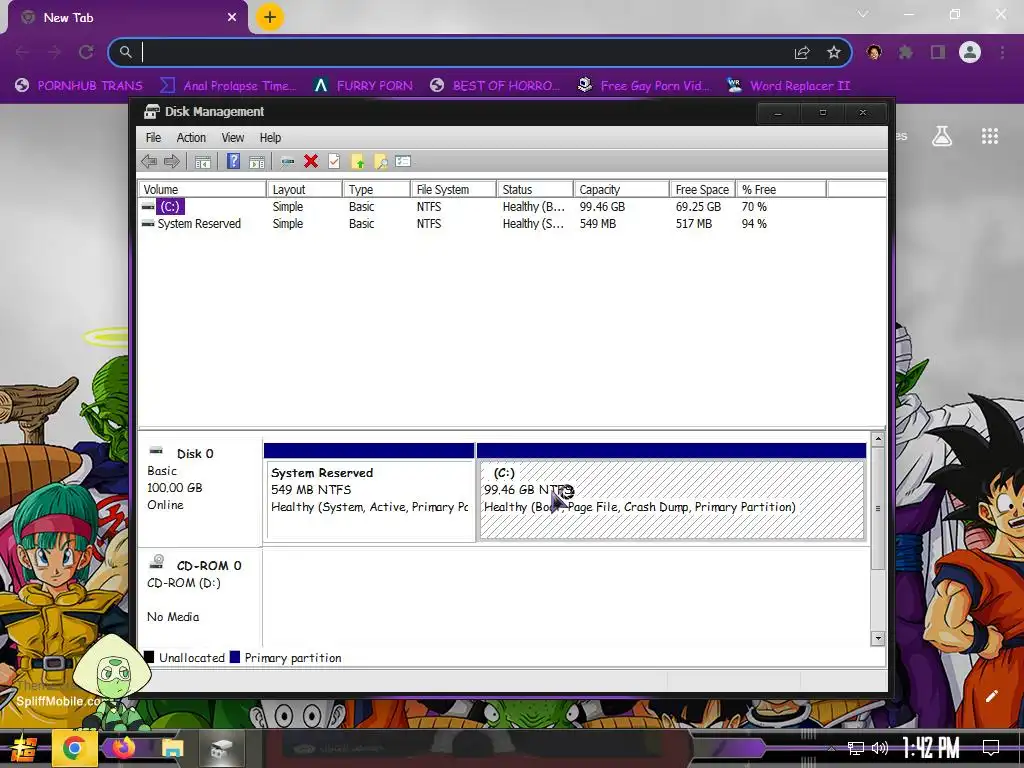Select the CD-ROM 0 label panel
This screenshot has height=768, width=1024.
click(x=200, y=597)
